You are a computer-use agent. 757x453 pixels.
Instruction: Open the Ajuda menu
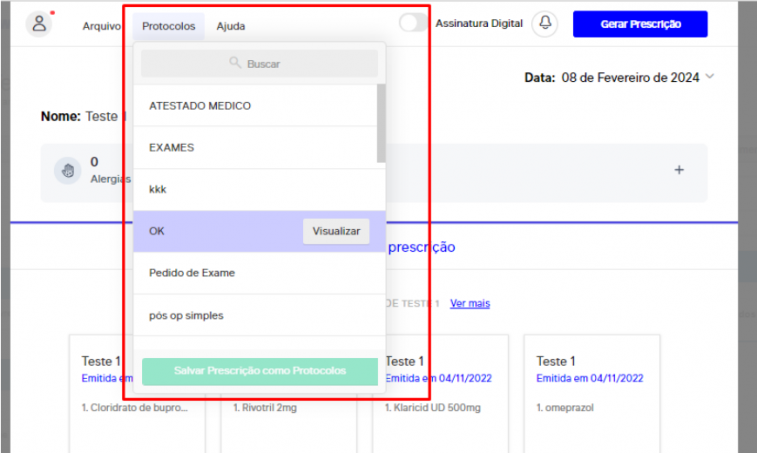230,26
